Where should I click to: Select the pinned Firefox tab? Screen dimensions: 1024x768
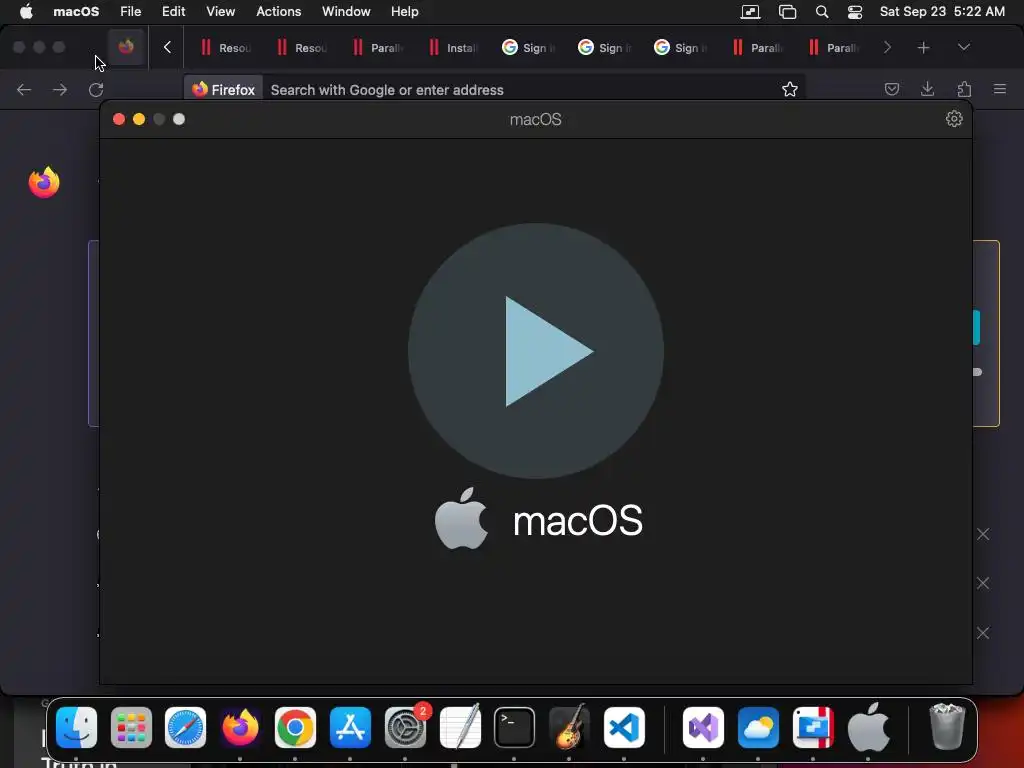coord(126,47)
